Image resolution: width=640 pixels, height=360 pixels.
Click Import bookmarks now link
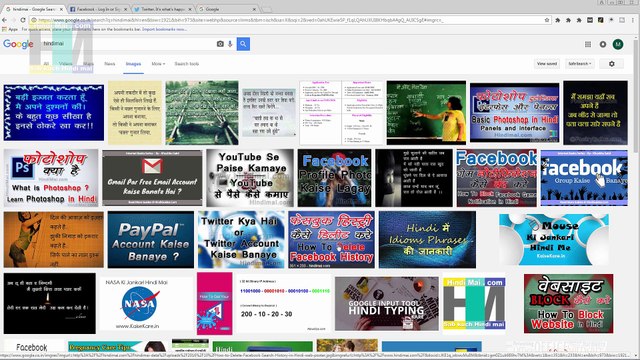coord(164,29)
